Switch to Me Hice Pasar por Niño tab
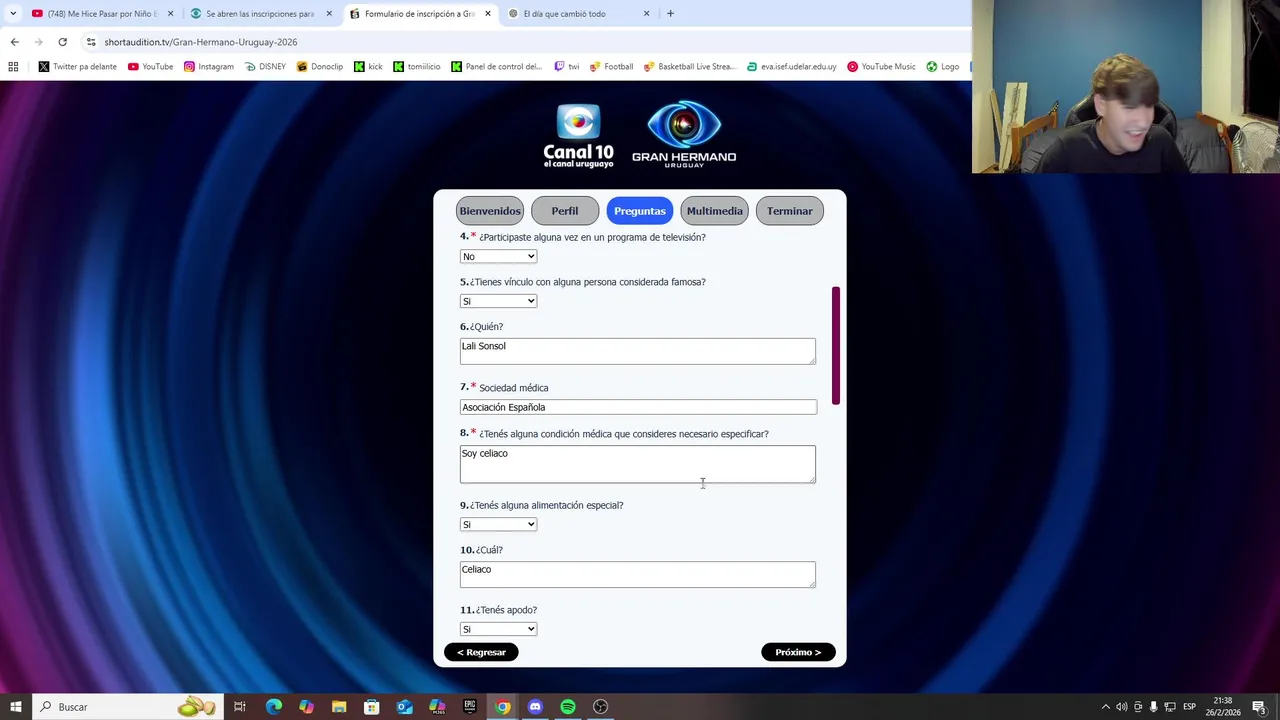 102,14
